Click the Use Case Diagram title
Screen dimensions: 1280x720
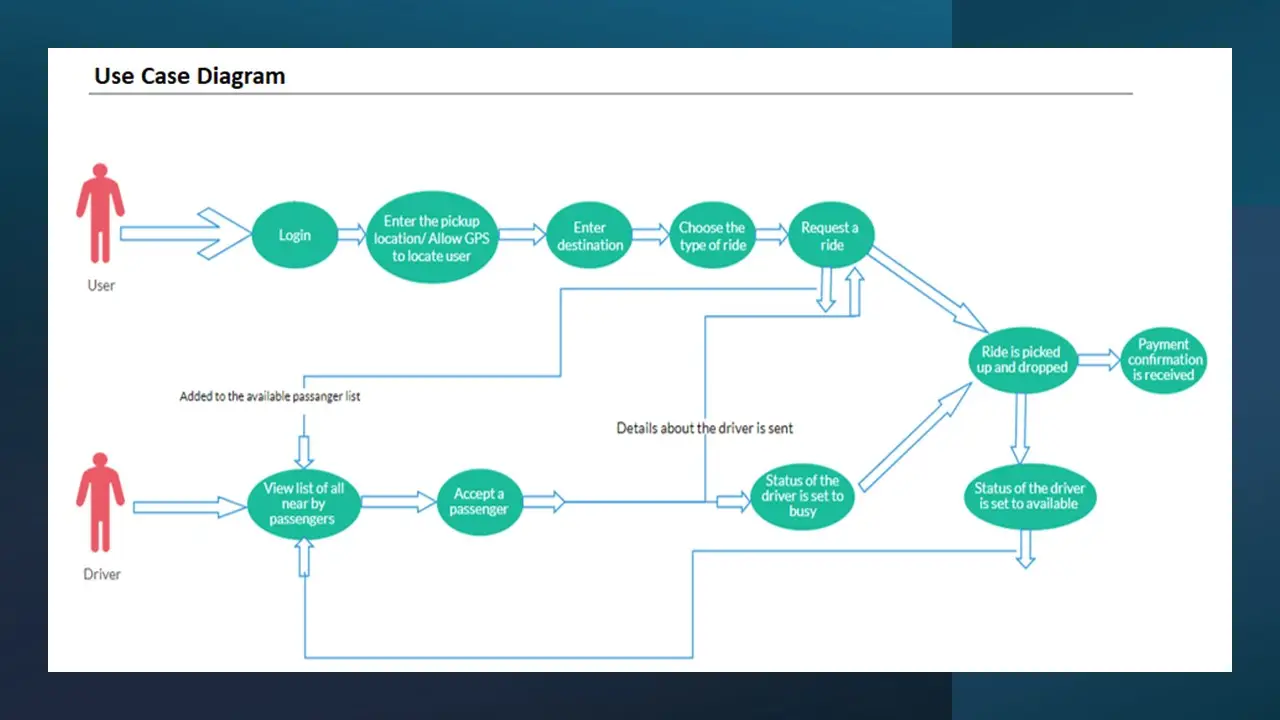pos(189,76)
